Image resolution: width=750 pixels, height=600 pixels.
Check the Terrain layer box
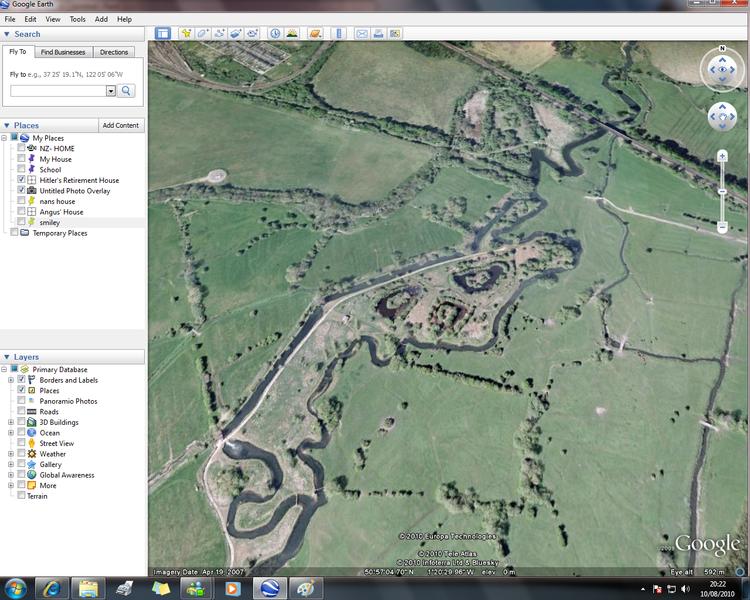(21, 496)
